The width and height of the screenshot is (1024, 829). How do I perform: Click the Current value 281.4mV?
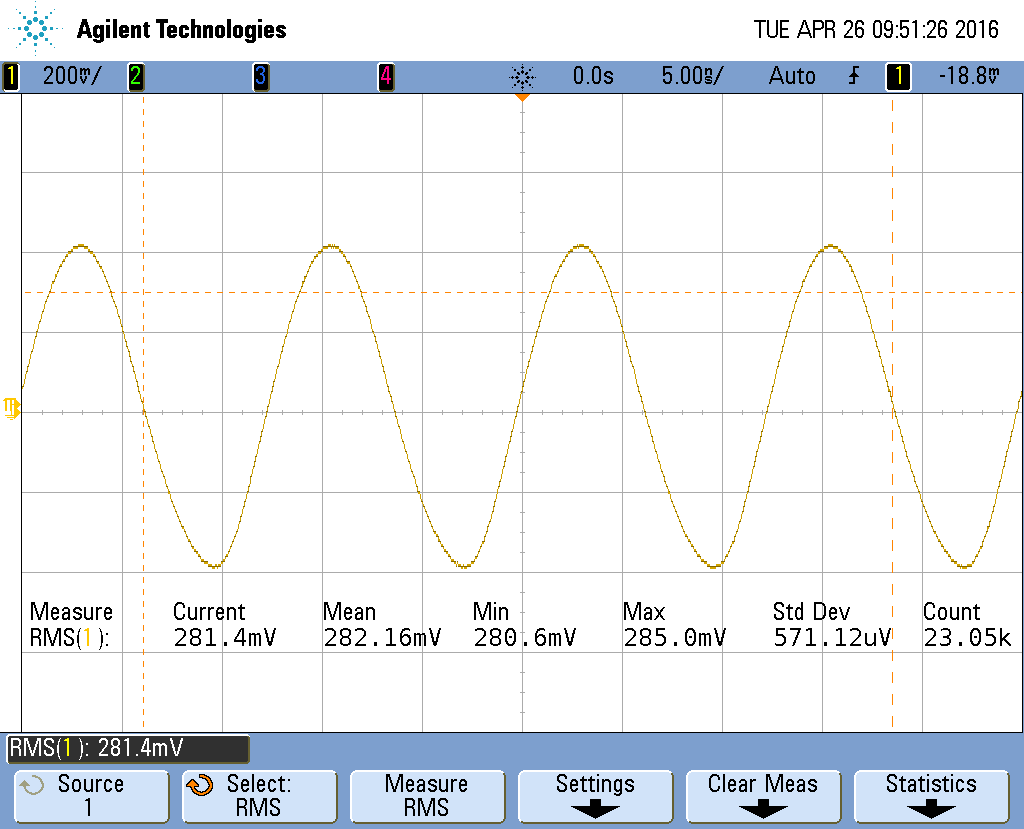point(225,637)
